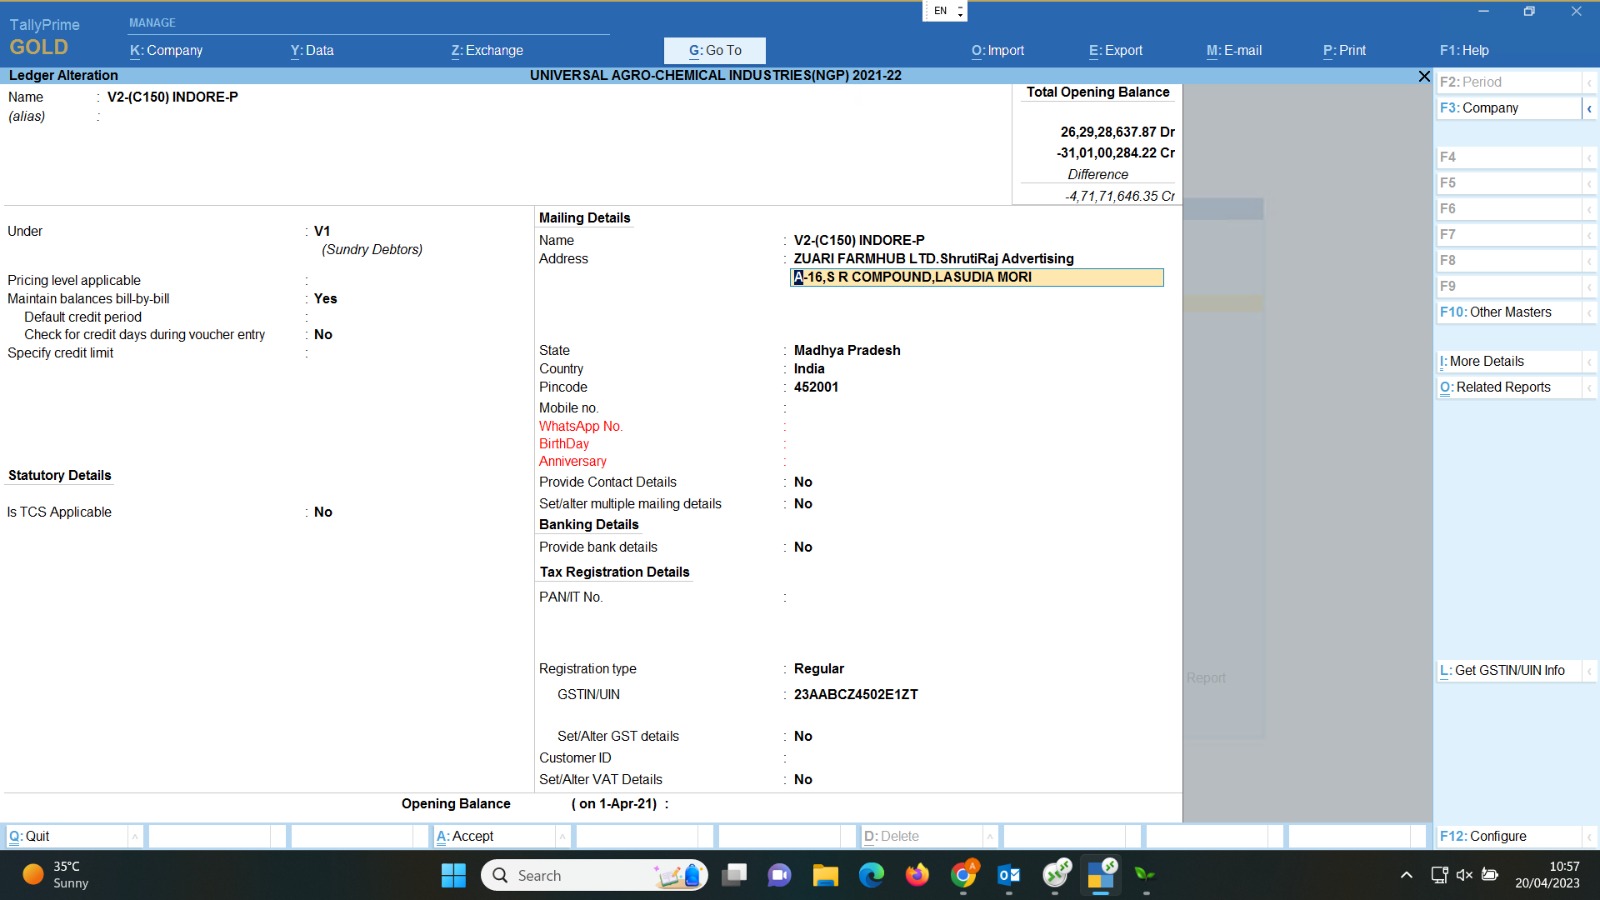Launch Google Chrome from the taskbar

point(963,876)
